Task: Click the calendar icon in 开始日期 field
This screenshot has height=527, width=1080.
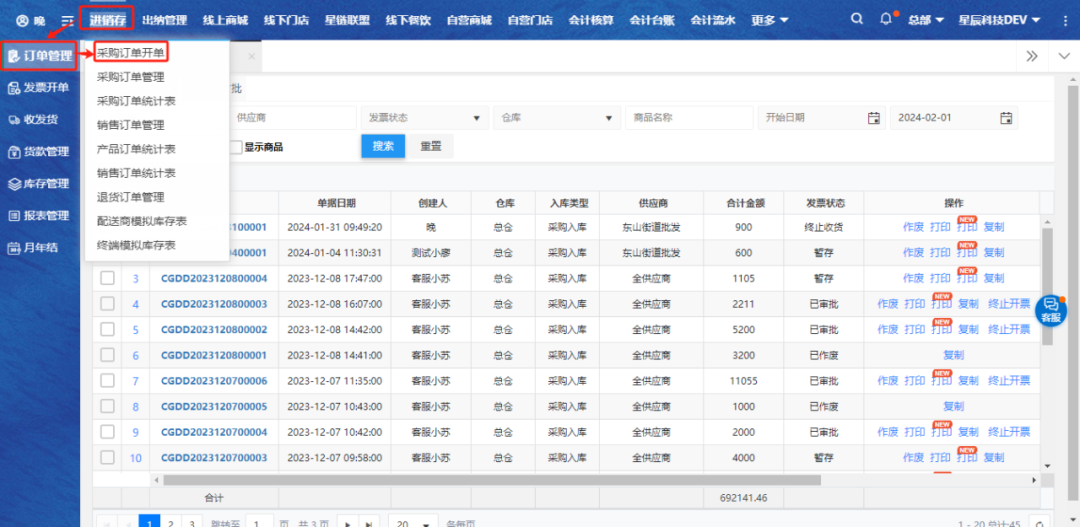Action: tap(873, 118)
